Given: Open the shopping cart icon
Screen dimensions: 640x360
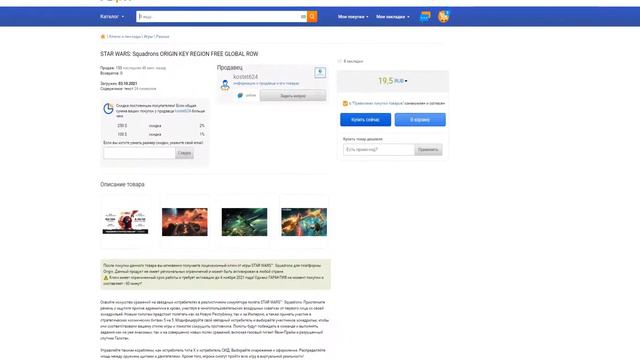Looking at the screenshot, I should [444, 17].
